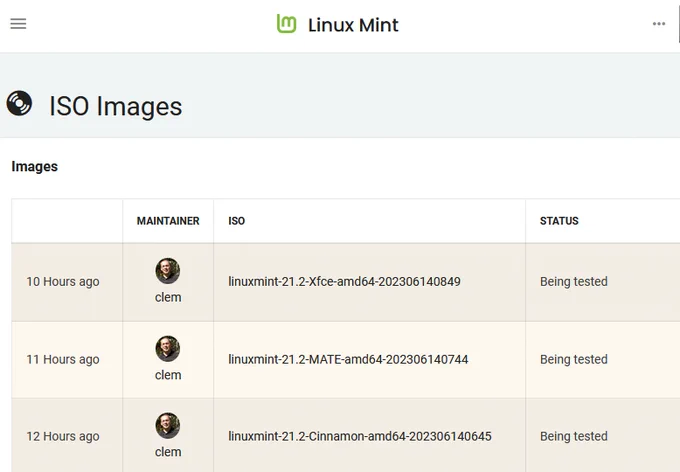This screenshot has height=472, width=680.
Task: Click clem's avatar in the Cinnamon row
Action: tap(168, 425)
